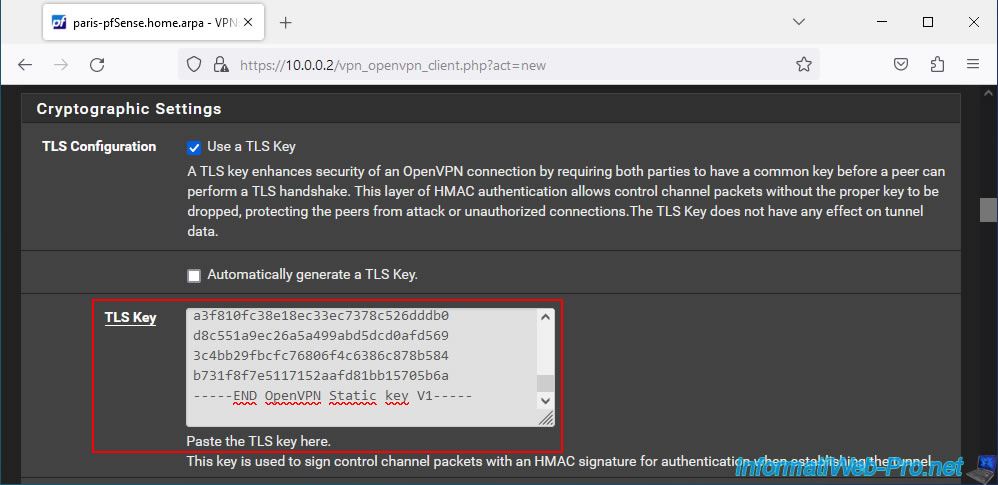Open the Firefox hamburger menu
Image resolution: width=998 pixels, height=485 pixels.
973,64
